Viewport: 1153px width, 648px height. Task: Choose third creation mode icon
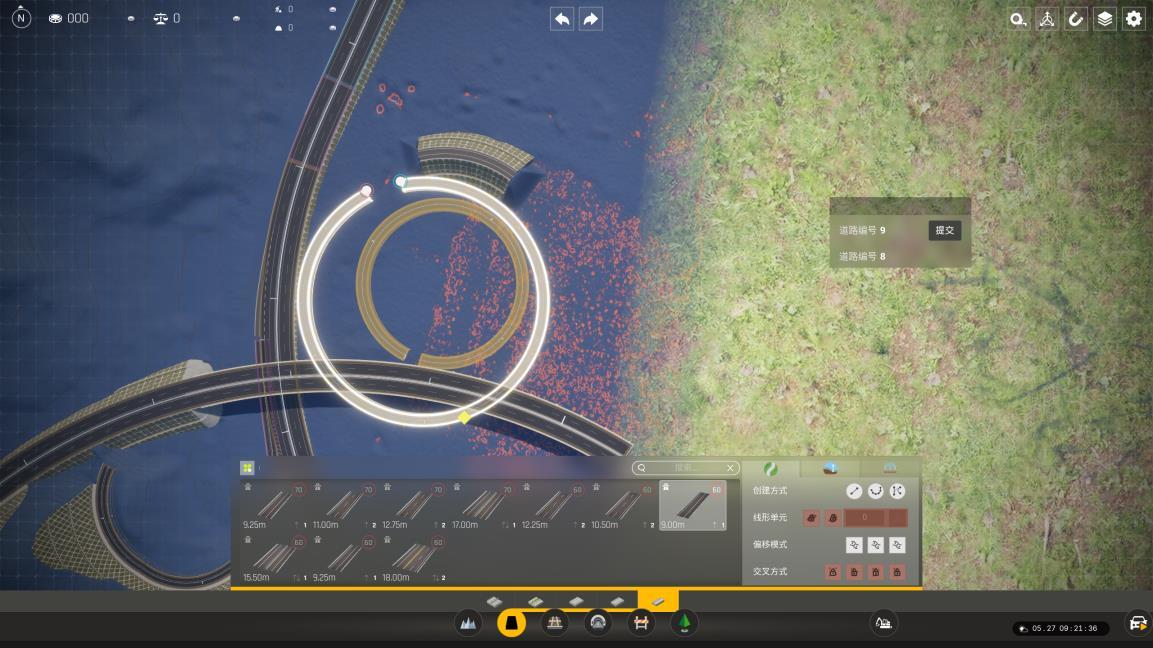897,491
